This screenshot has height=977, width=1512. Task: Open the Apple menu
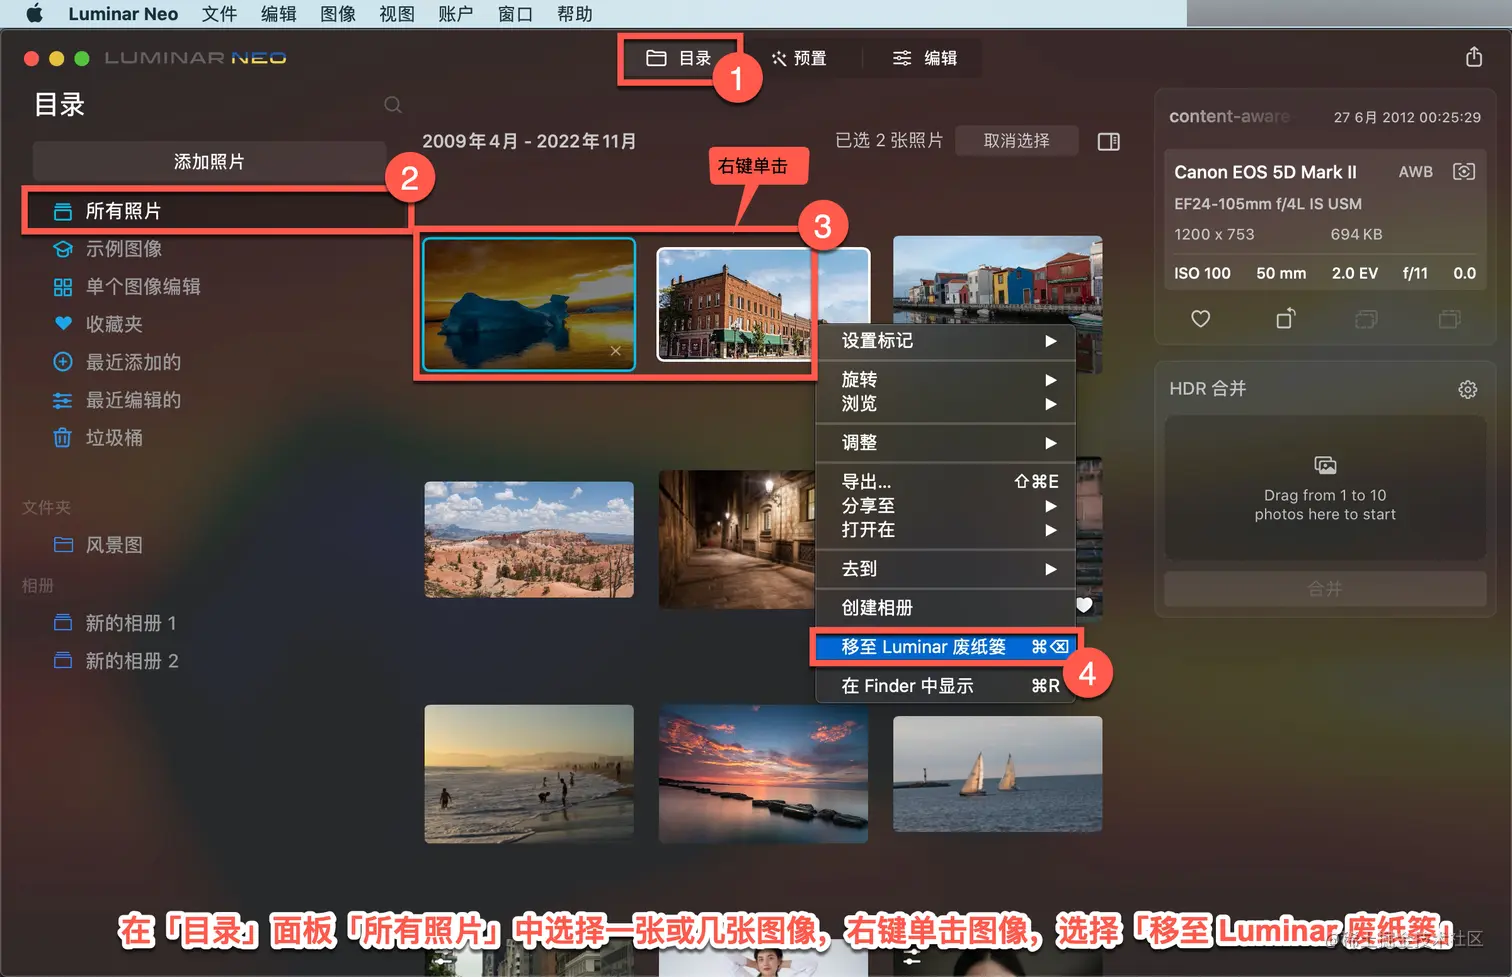click(34, 14)
